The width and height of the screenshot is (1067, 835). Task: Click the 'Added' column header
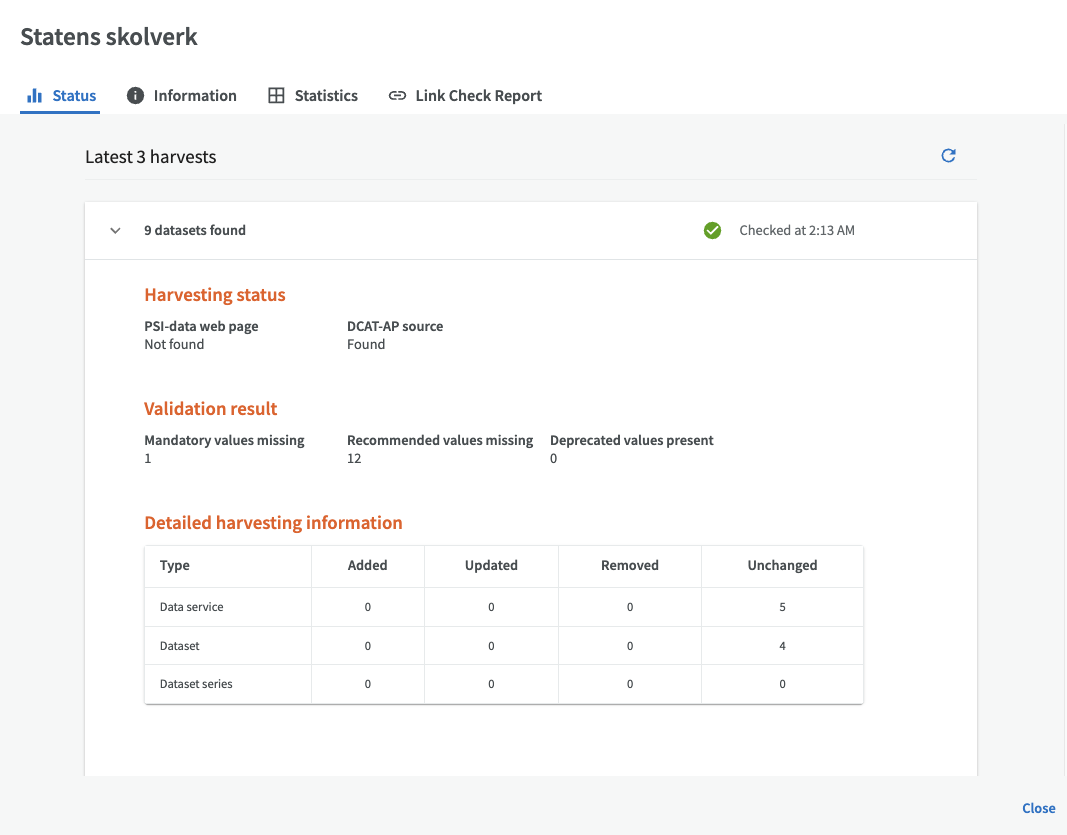click(x=367, y=566)
